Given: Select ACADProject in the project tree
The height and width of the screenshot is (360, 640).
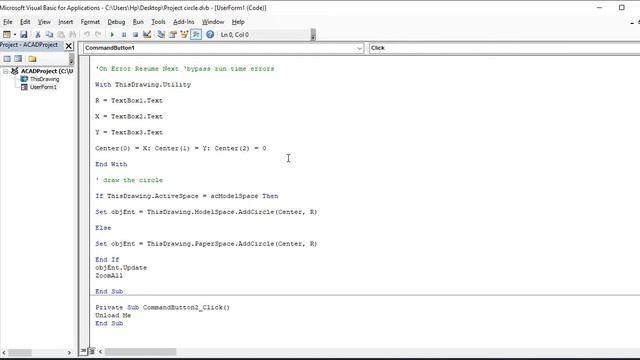Looking at the screenshot, I should 47,71.
